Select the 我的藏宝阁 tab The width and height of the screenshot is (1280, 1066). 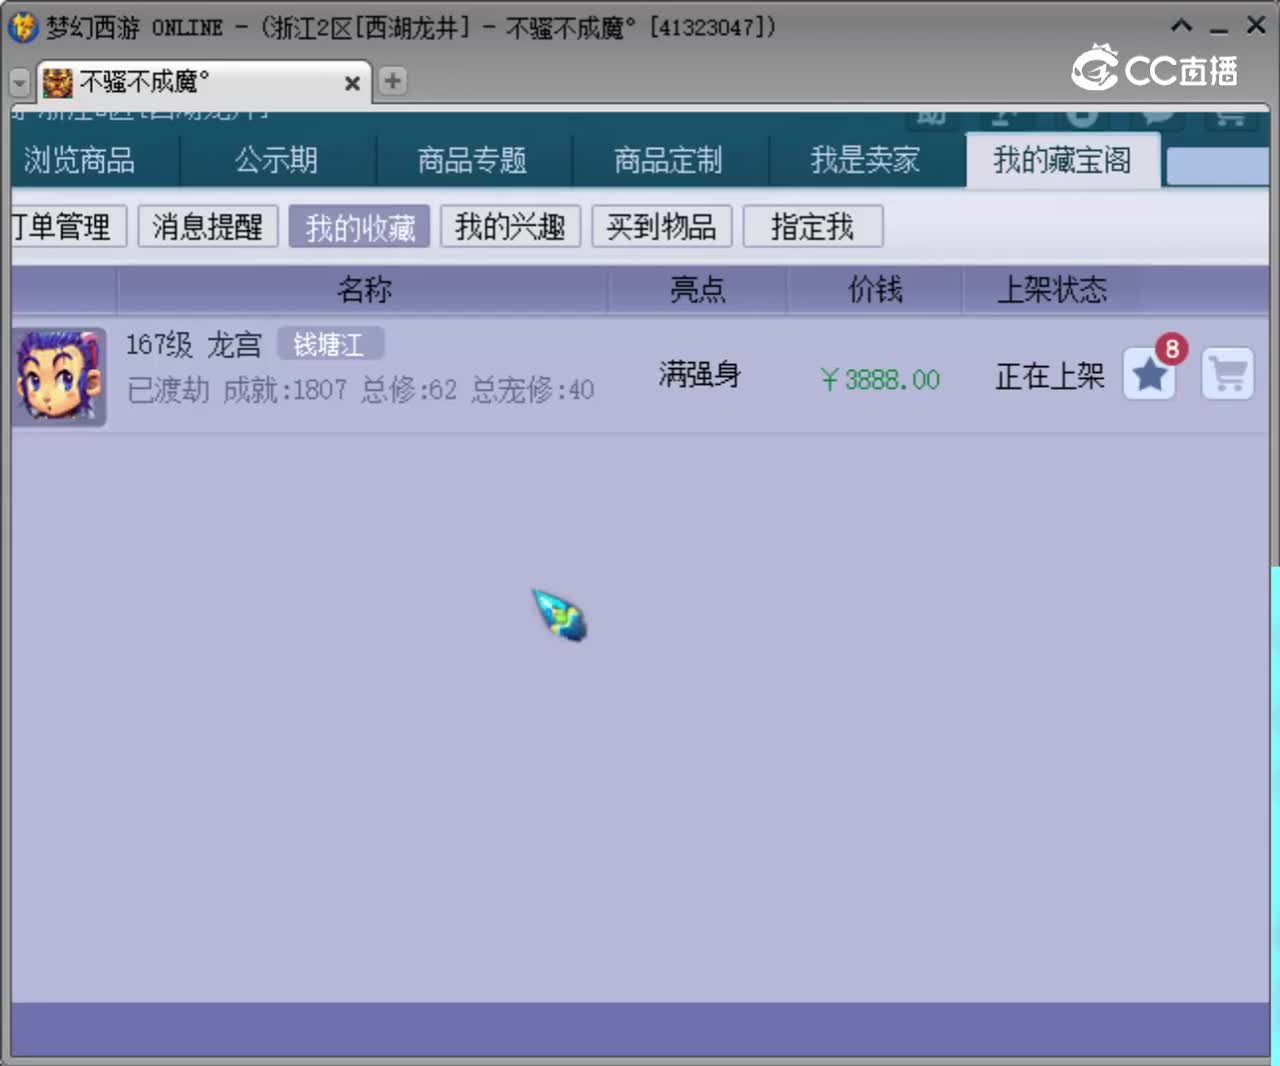tap(1063, 160)
